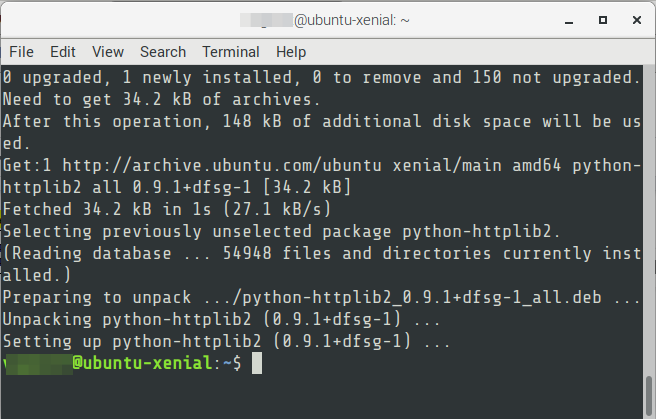The height and width of the screenshot is (419, 656).
Task: Click 'Selecting previously unselected package' line
Action: pos(281,231)
